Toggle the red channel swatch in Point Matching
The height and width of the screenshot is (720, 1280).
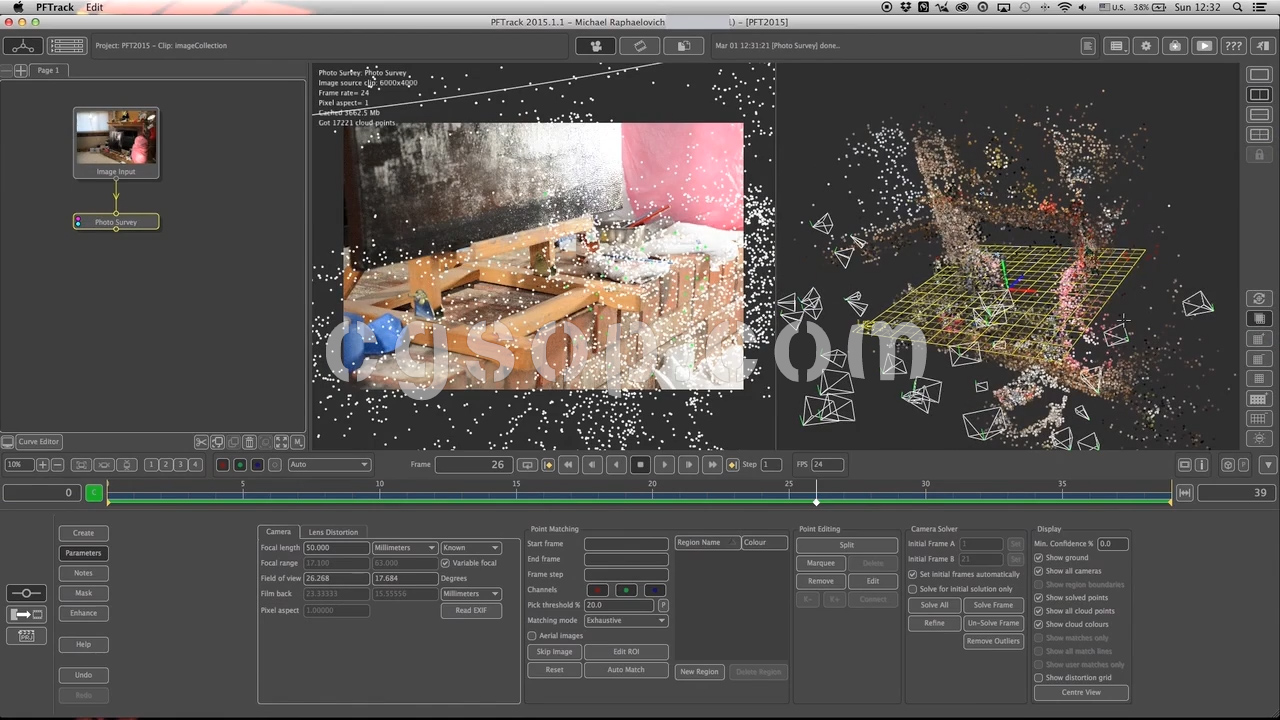click(597, 590)
